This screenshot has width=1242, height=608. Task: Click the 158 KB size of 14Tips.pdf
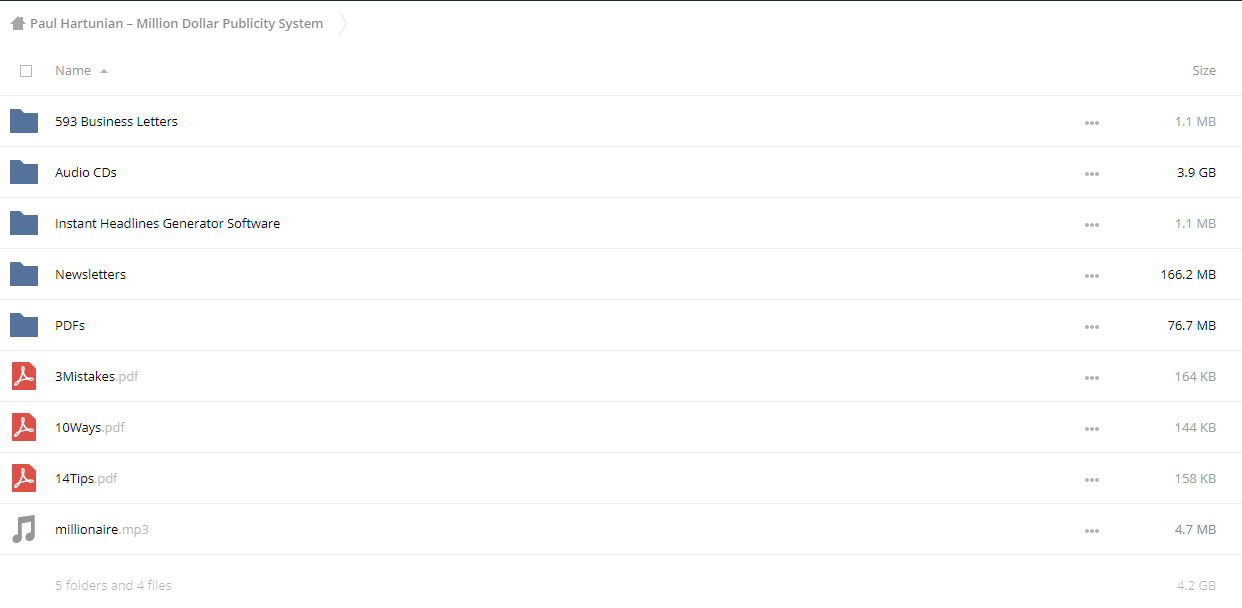tap(1195, 478)
